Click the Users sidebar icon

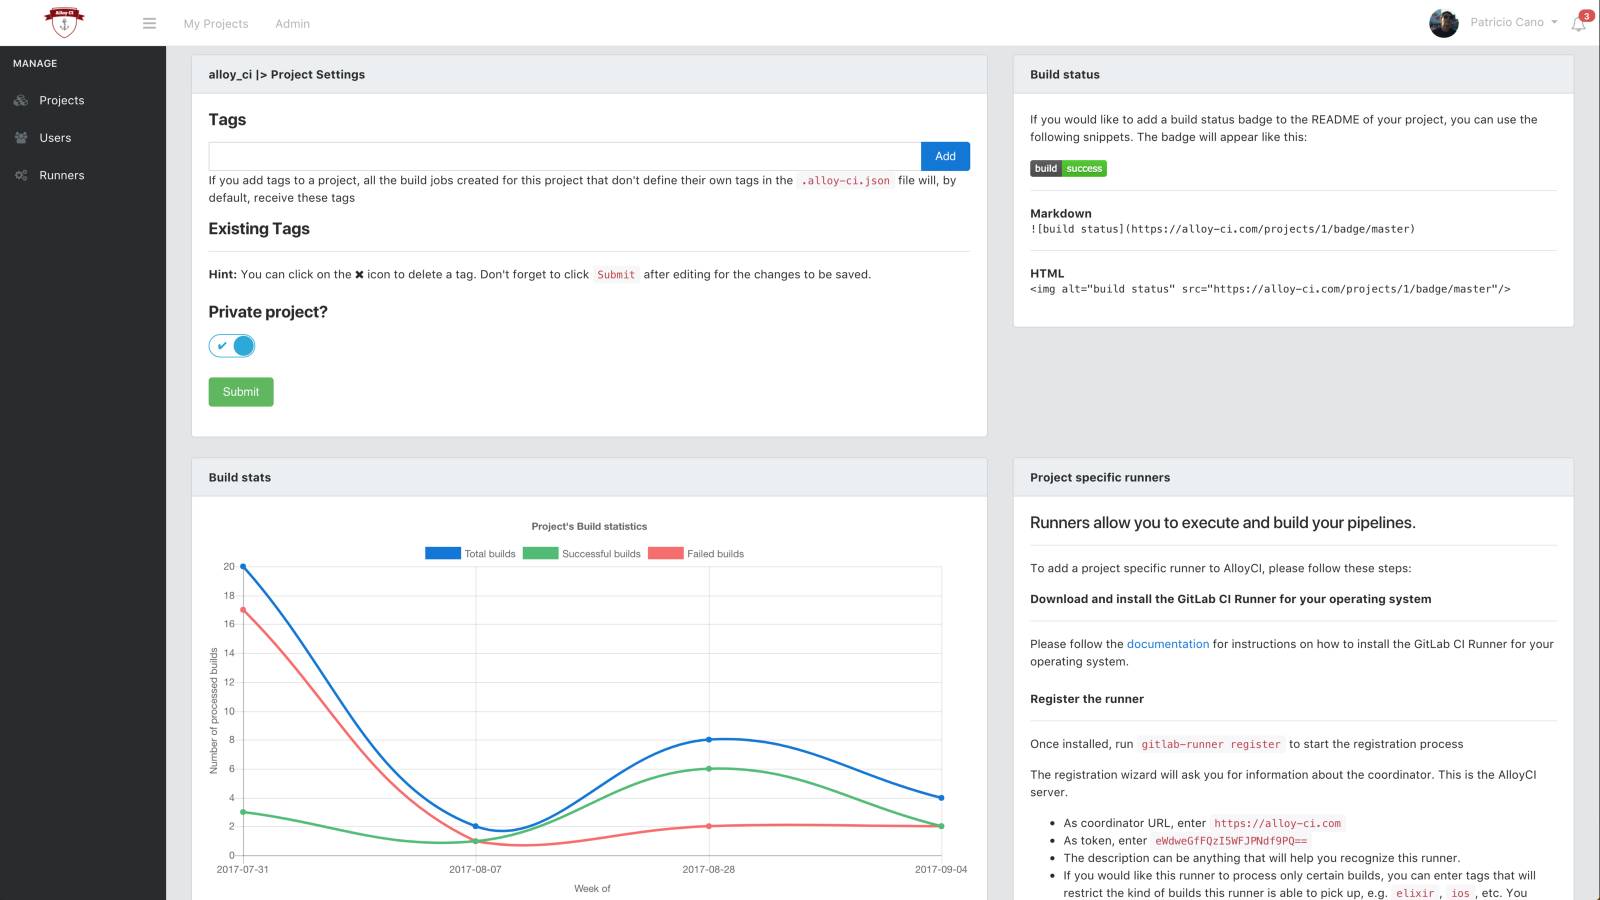point(21,138)
